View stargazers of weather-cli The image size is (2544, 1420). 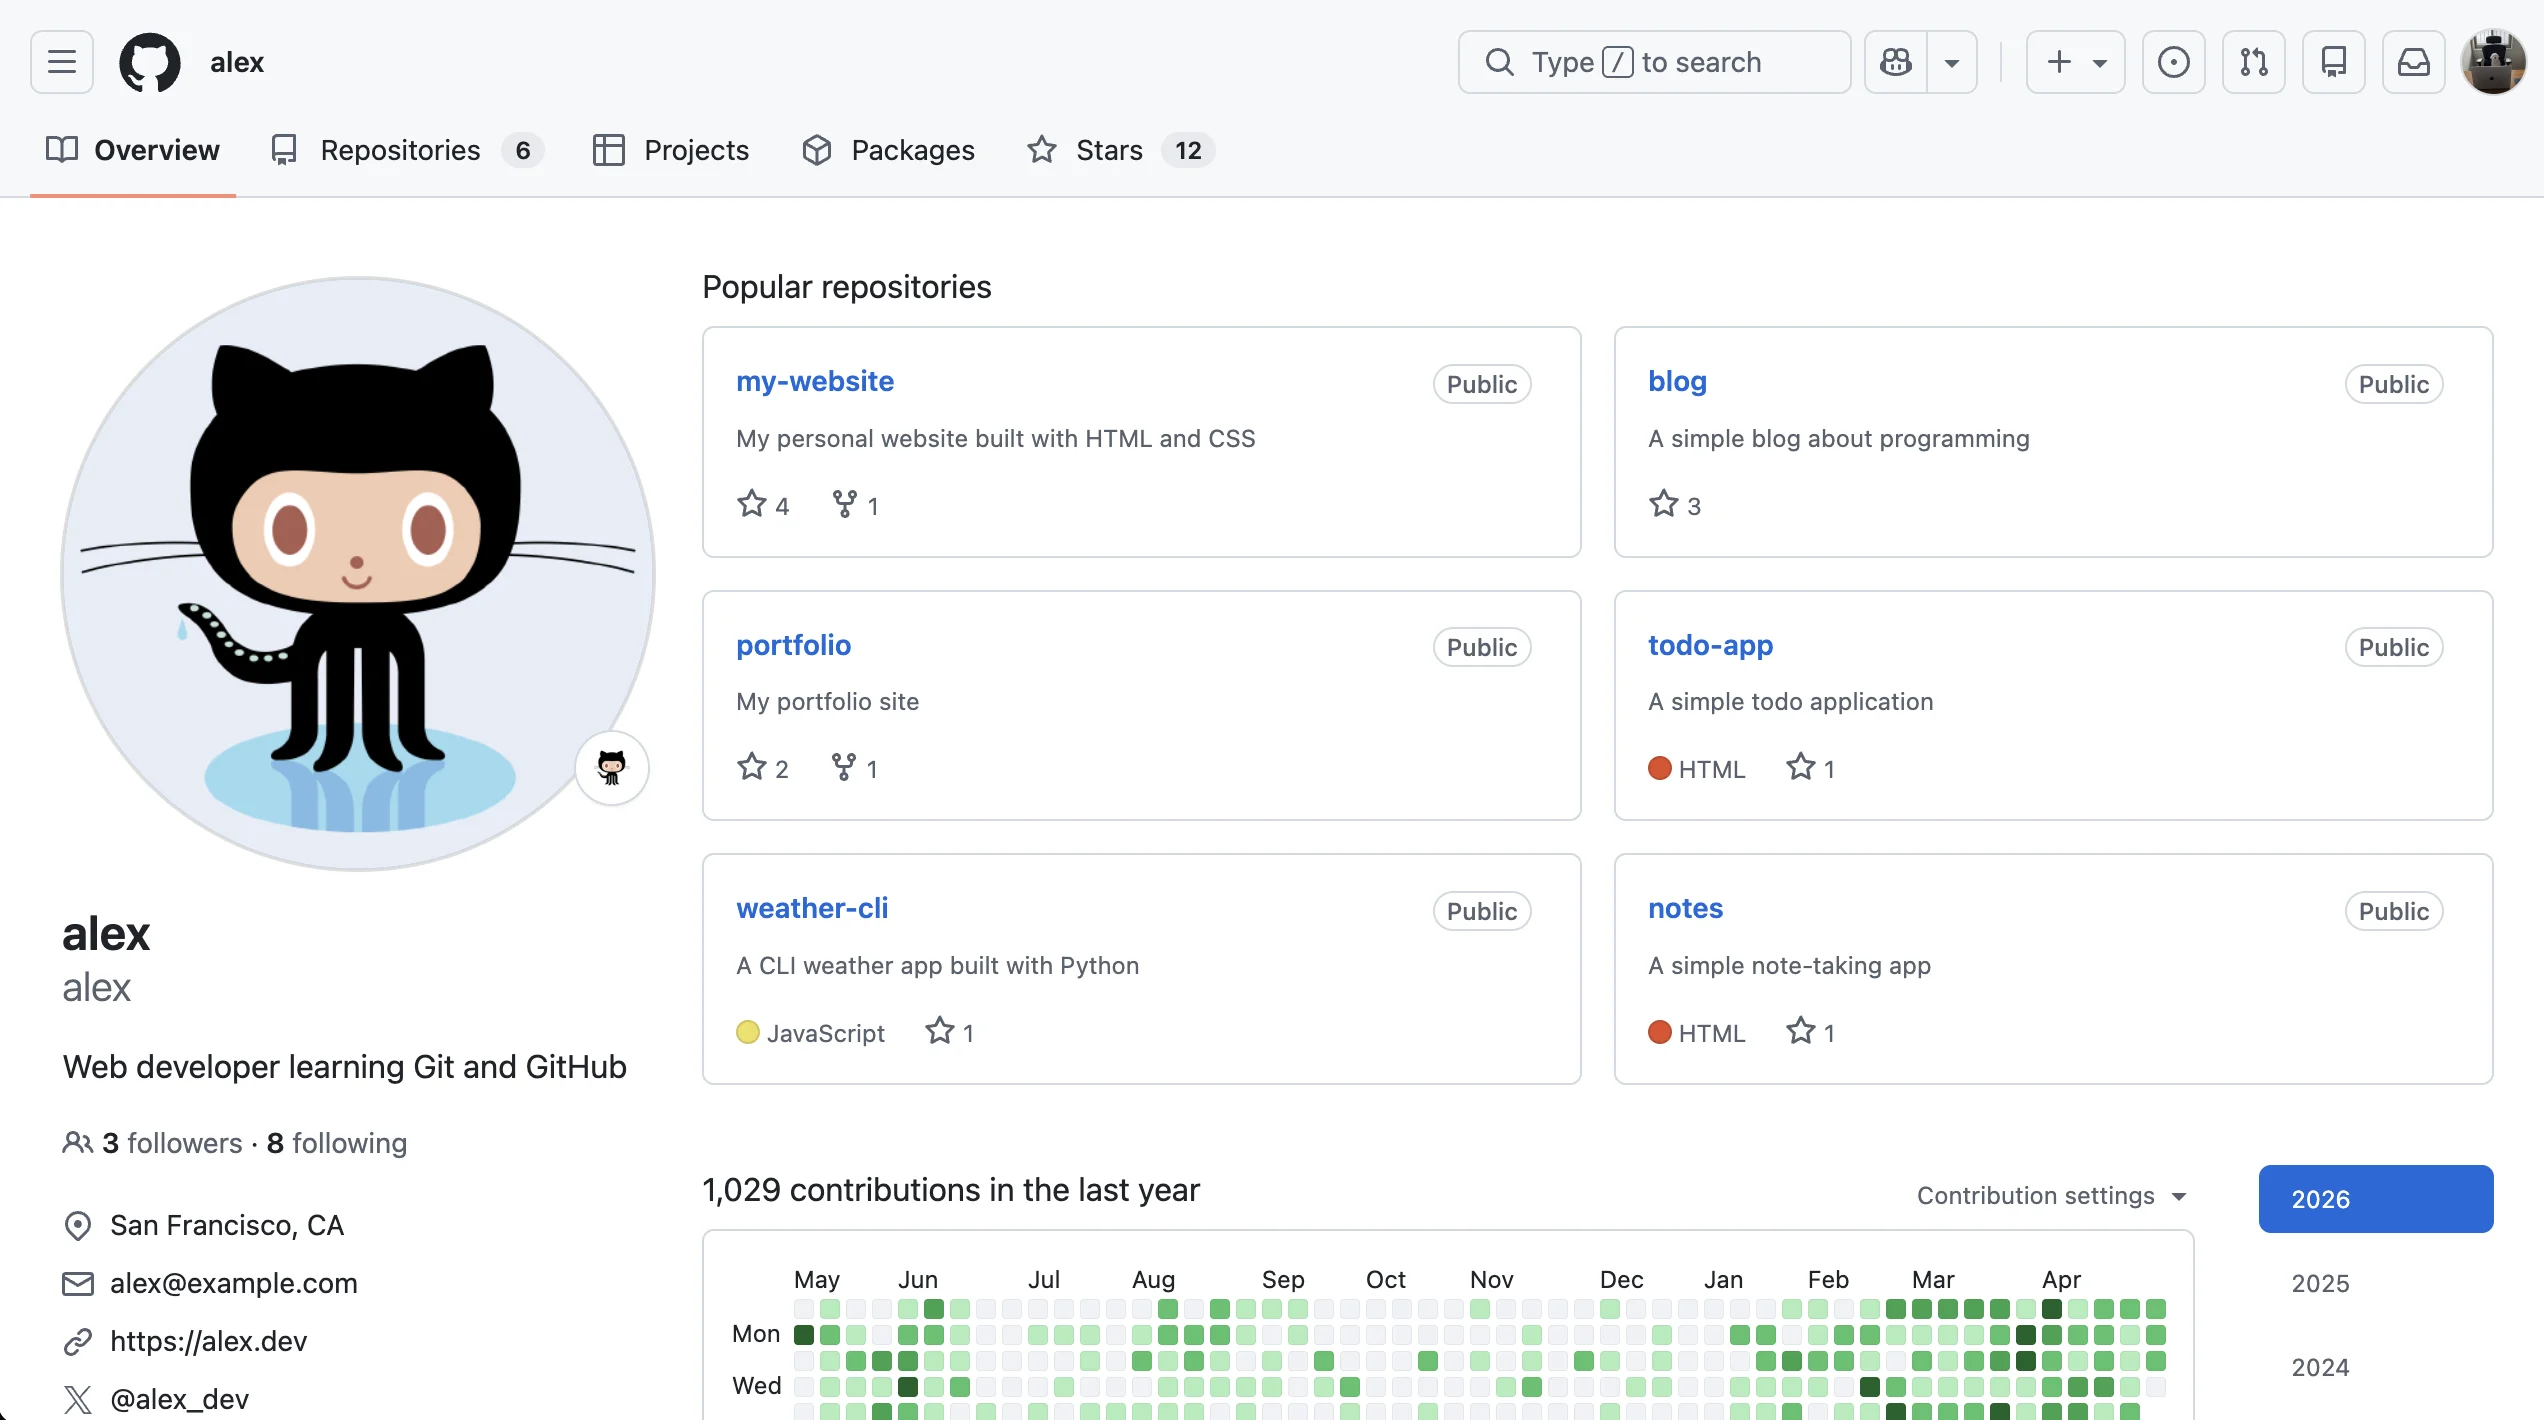click(950, 1032)
